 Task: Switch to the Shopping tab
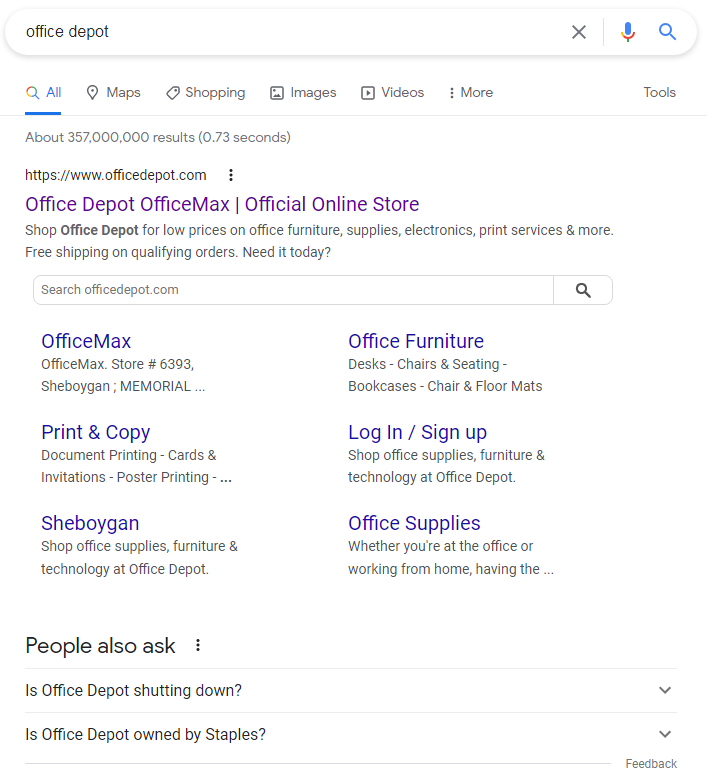[205, 93]
